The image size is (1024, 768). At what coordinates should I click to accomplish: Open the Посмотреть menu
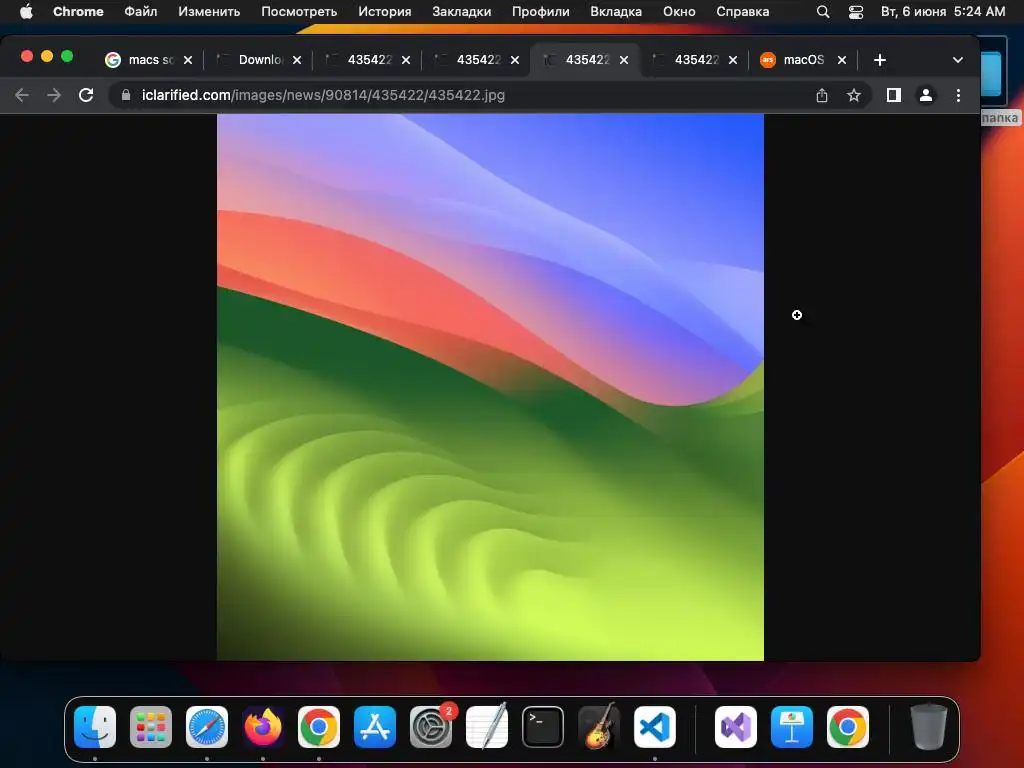(299, 12)
